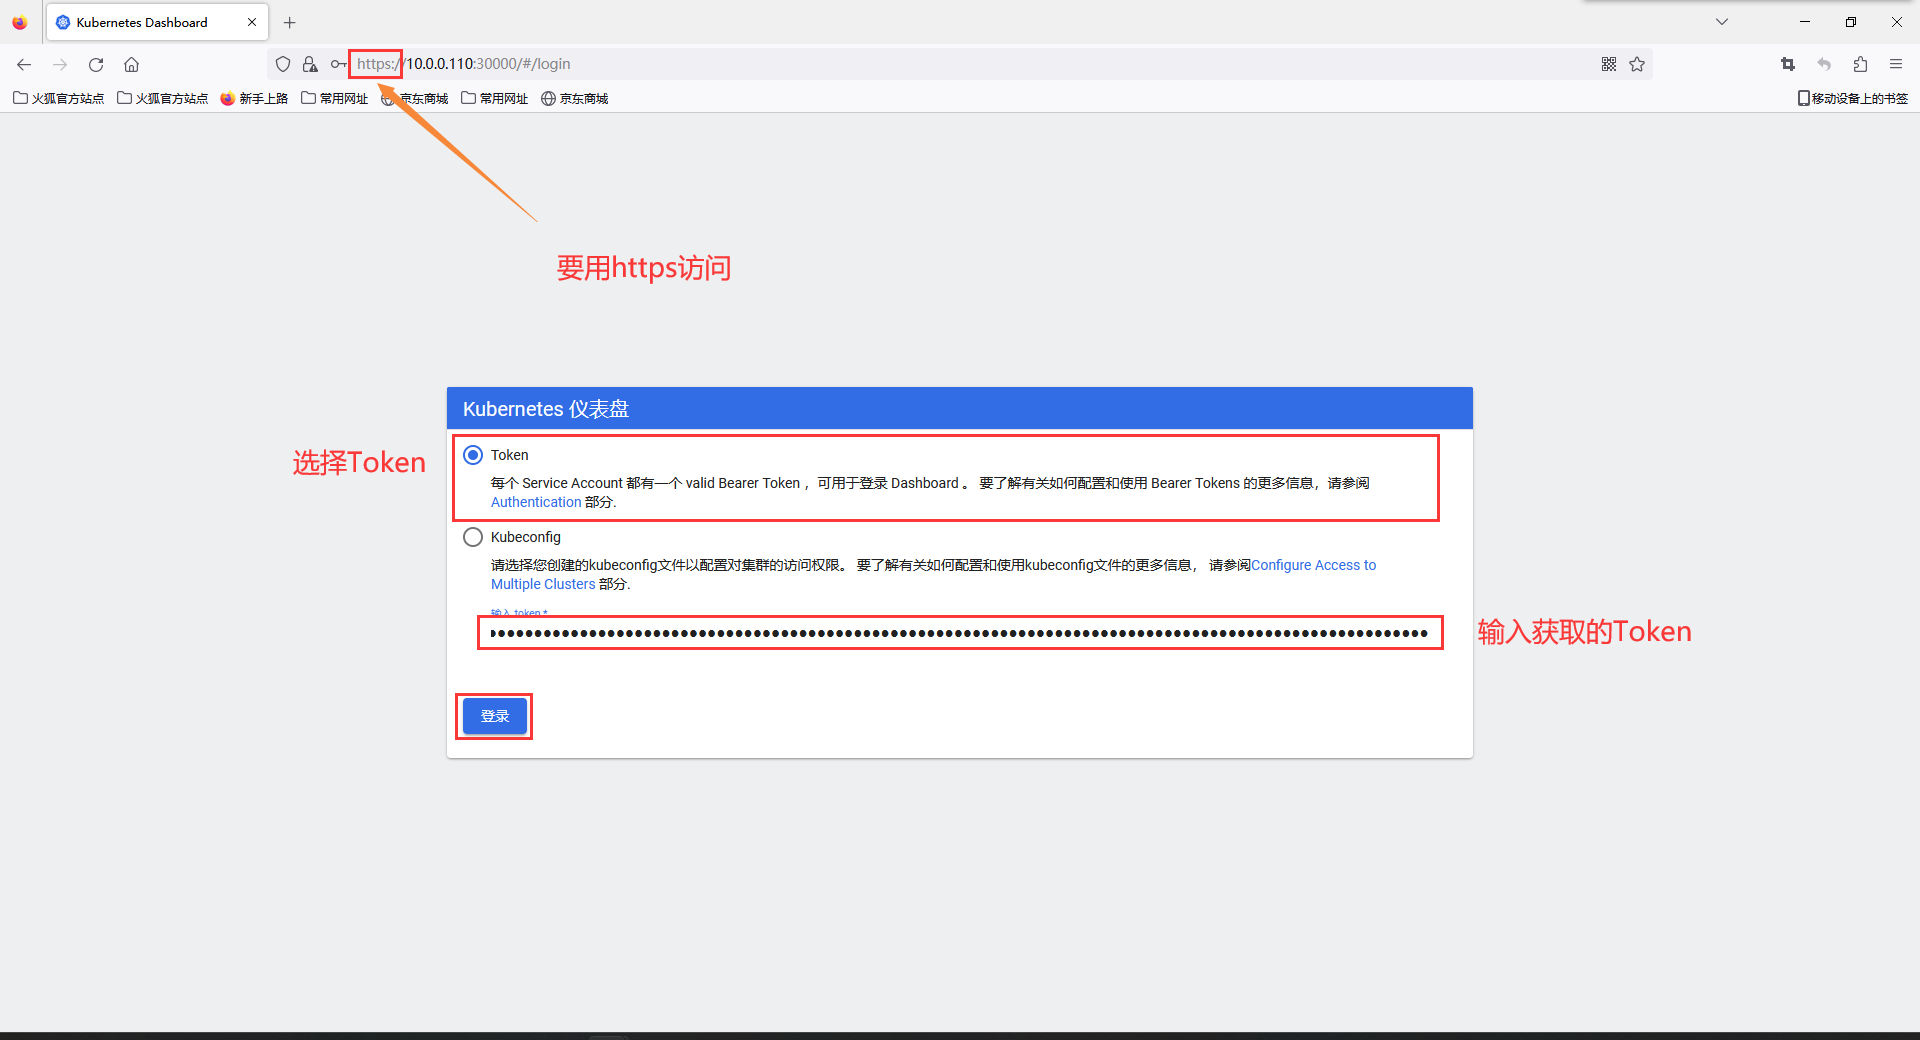The height and width of the screenshot is (1040, 1920).
Task: List all tabs dropdown arrow
Action: pyautogui.click(x=1722, y=22)
